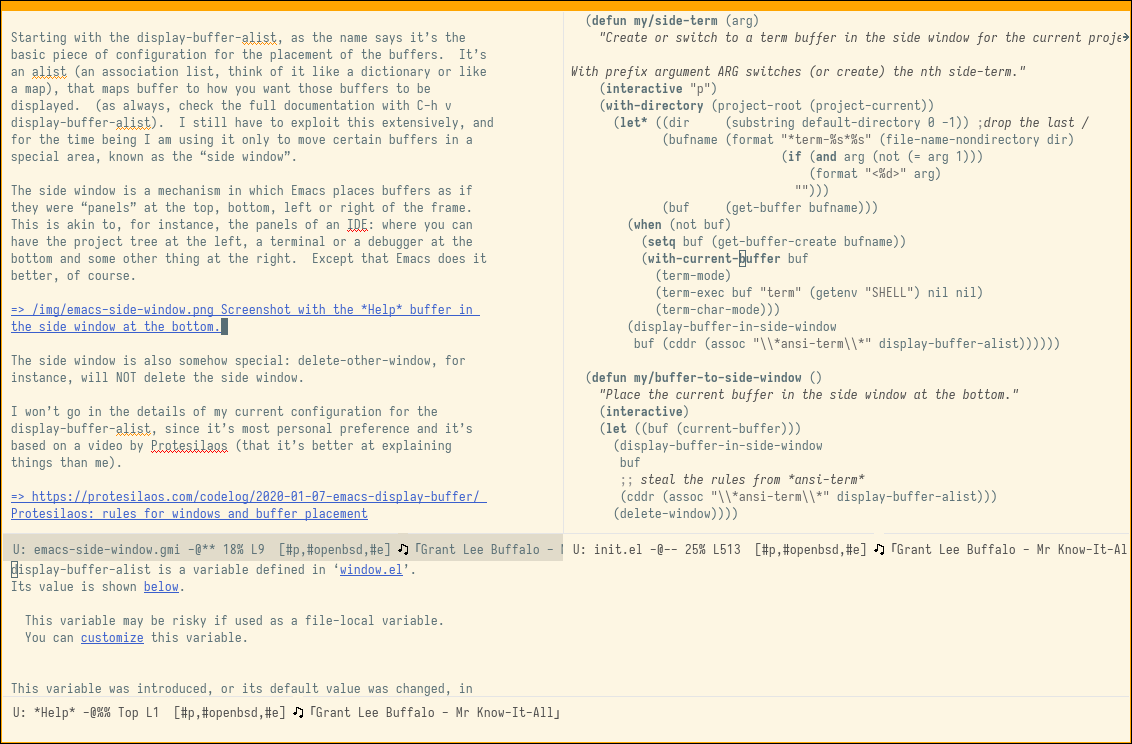Click the [#p,#openbsd,#e] tracker in init.el mode line
1132x744 pixels.
(x=811, y=549)
